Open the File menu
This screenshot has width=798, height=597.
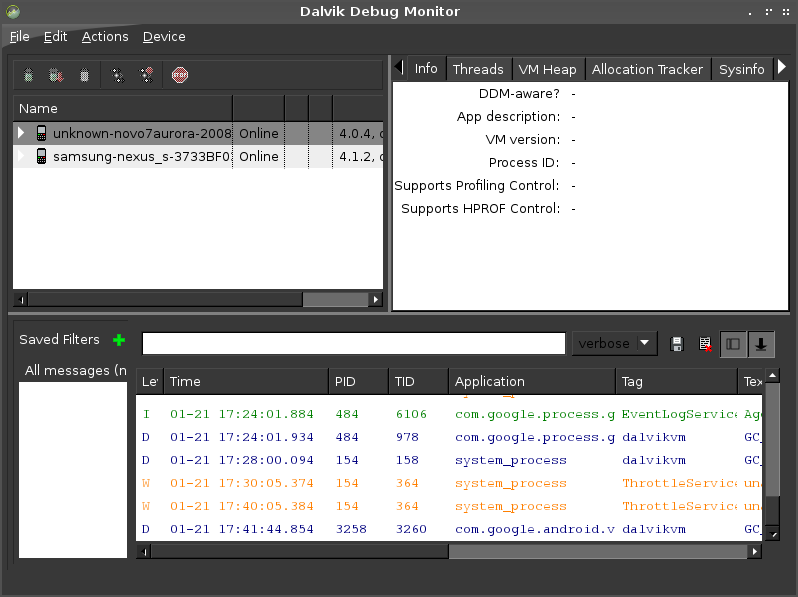19,37
